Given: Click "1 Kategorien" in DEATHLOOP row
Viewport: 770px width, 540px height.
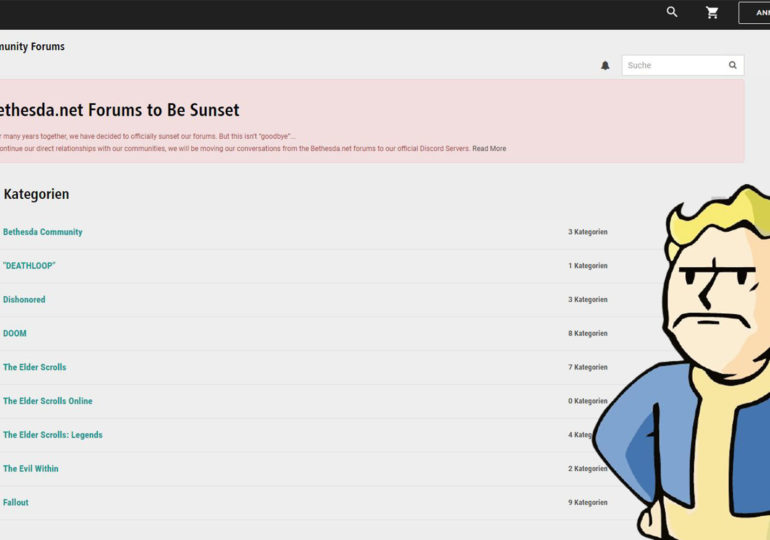Looking at the screenshot, I should point(588,266).
